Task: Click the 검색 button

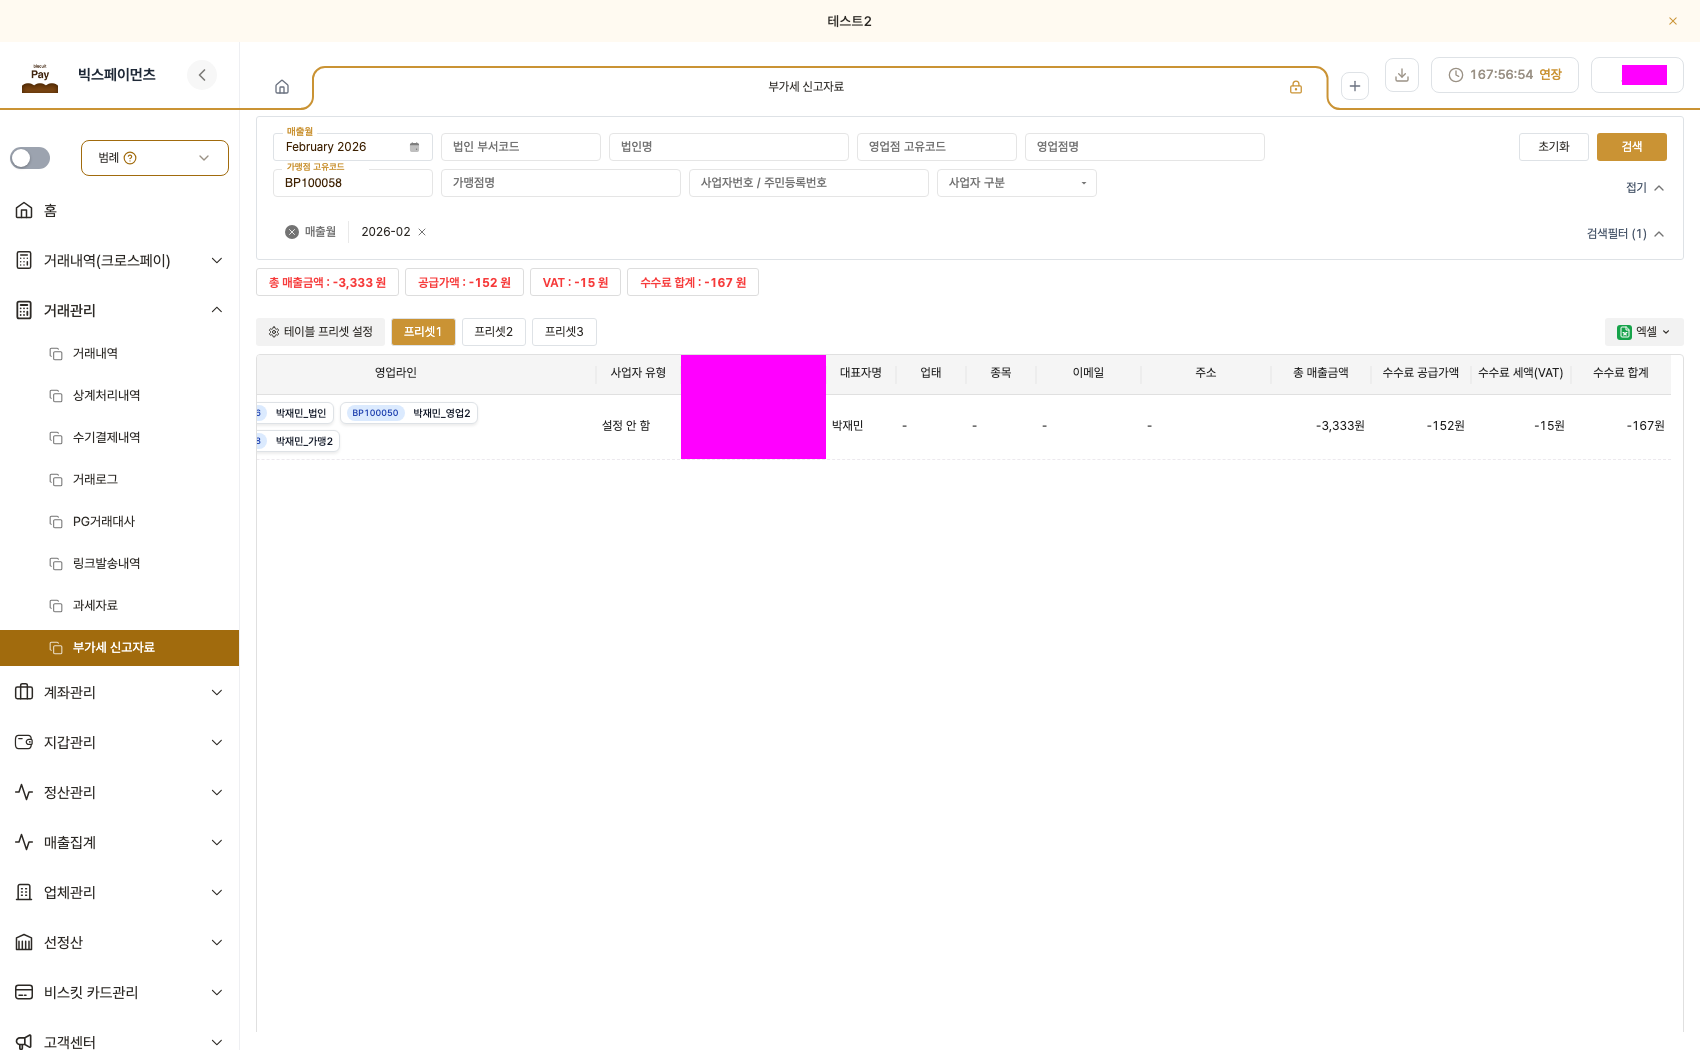Action: click(x=1632, y=147)
